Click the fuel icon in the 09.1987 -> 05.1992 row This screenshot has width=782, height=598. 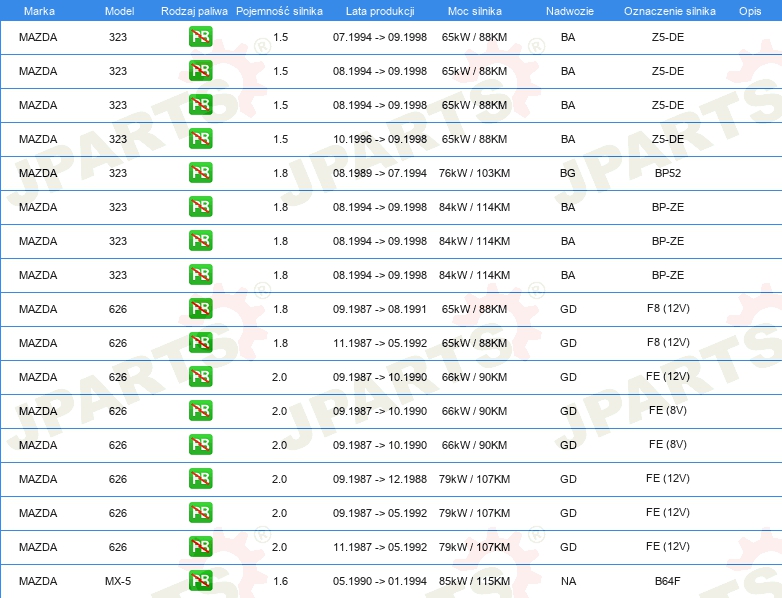pos(200,512)
